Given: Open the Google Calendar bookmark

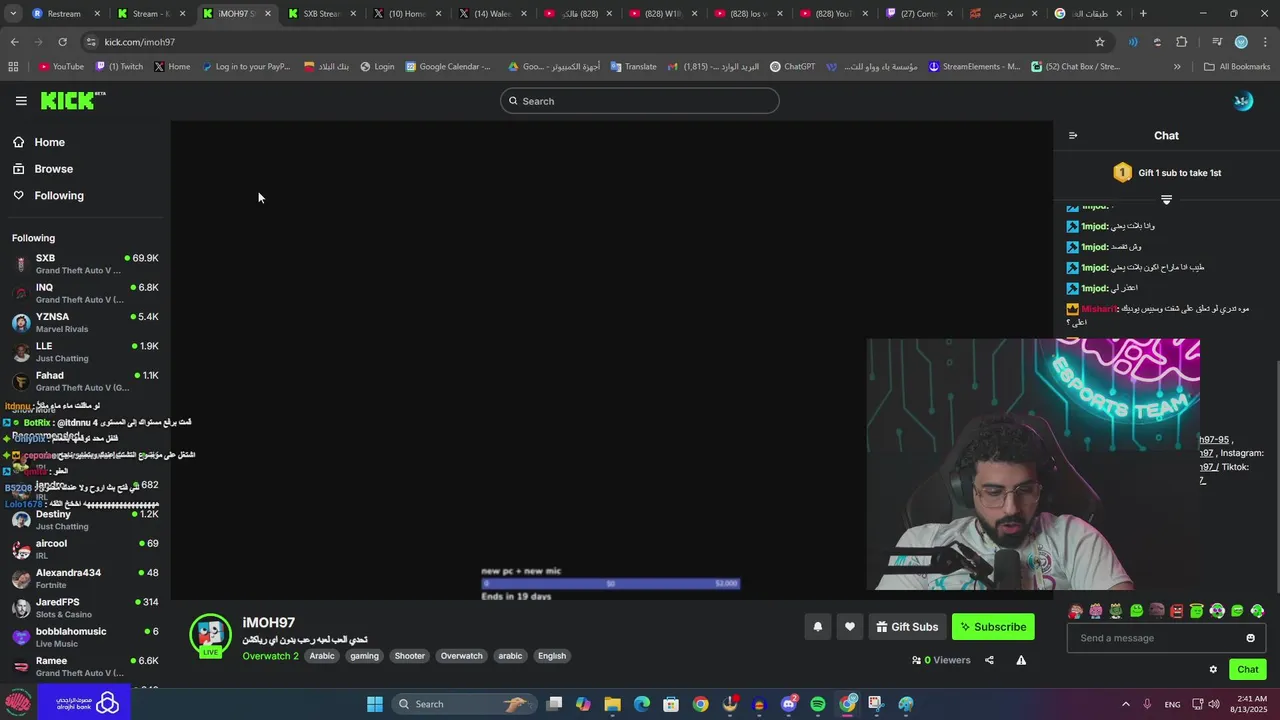Looking at the screenshot, I should [448, 67].
